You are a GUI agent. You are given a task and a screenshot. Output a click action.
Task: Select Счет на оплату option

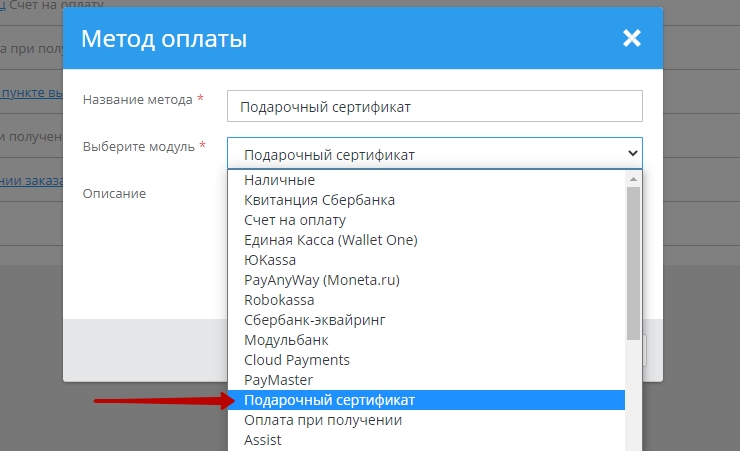[x=294, y=220]
